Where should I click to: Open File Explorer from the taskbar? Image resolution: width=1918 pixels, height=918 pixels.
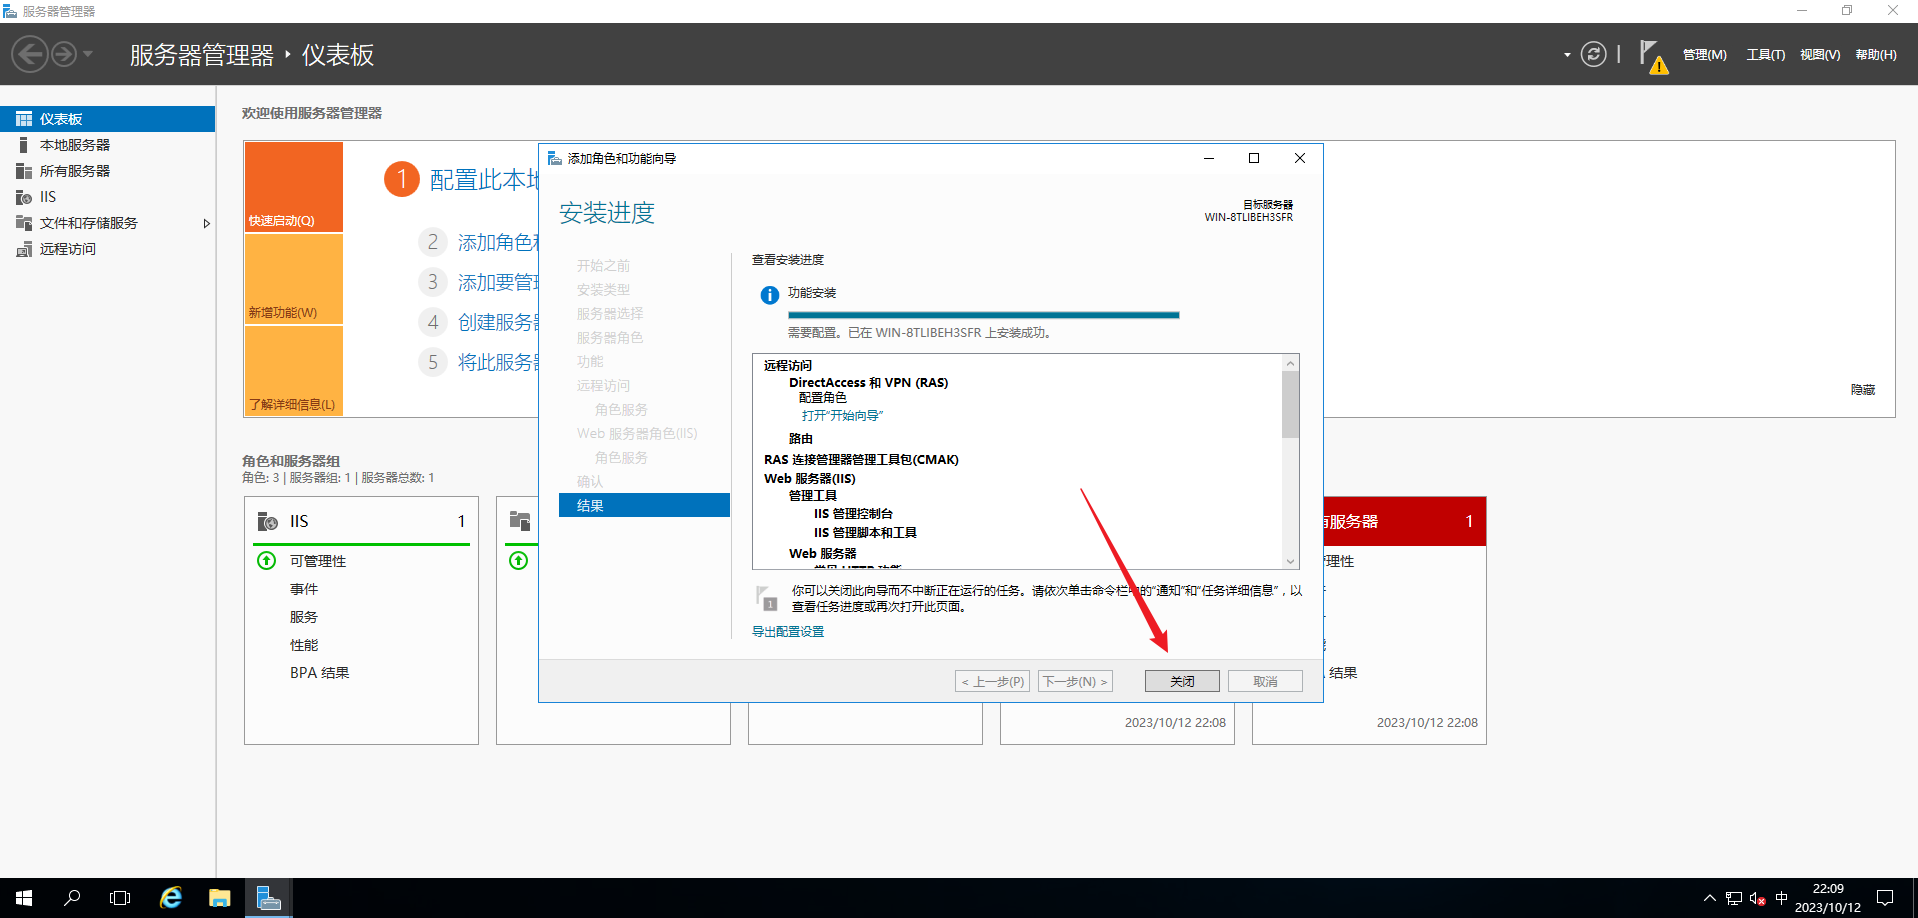pyautogui.click(x=220, y=898)
